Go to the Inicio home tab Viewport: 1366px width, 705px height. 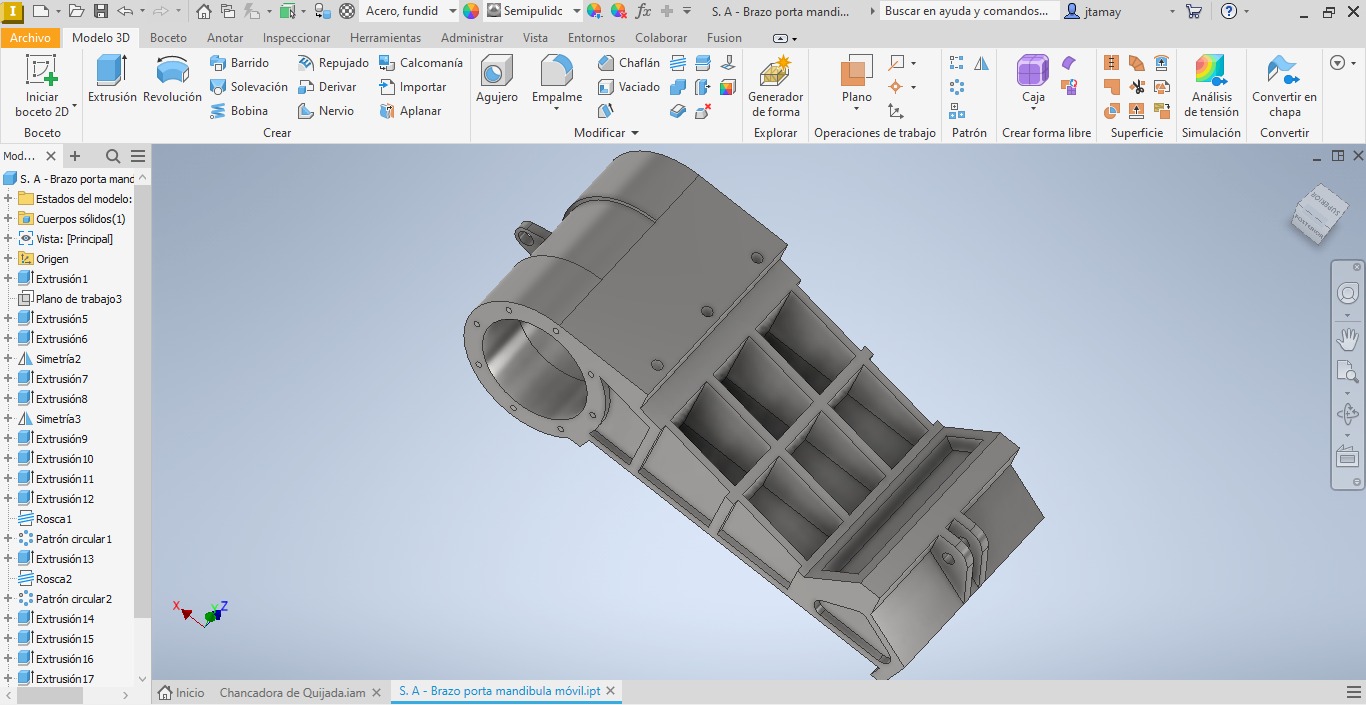(x=181, y=692)
